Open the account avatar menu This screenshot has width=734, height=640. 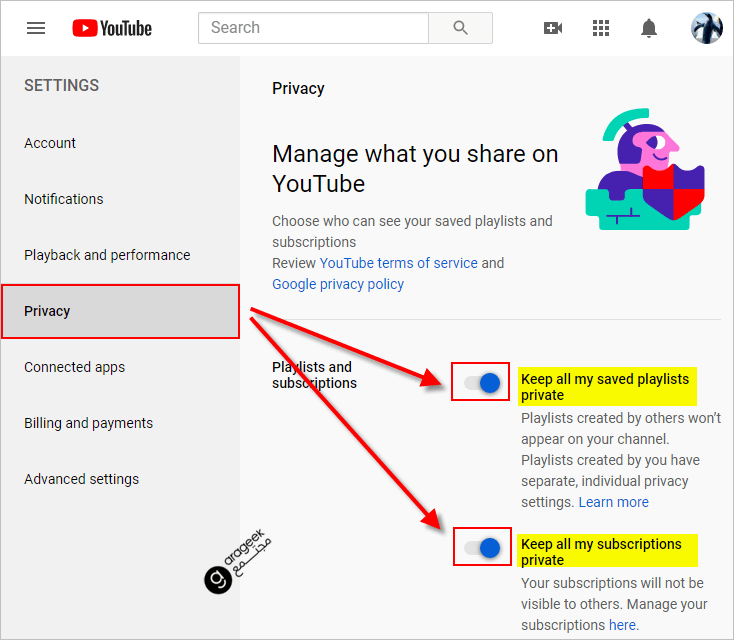point(707,28)
